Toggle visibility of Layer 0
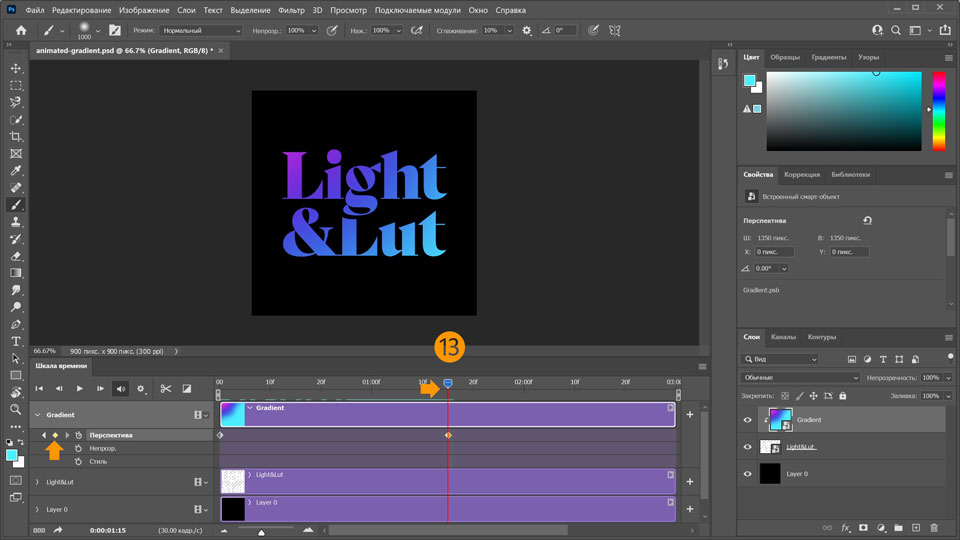This screenshot has height=540, width=960. (x=747, y=474)
